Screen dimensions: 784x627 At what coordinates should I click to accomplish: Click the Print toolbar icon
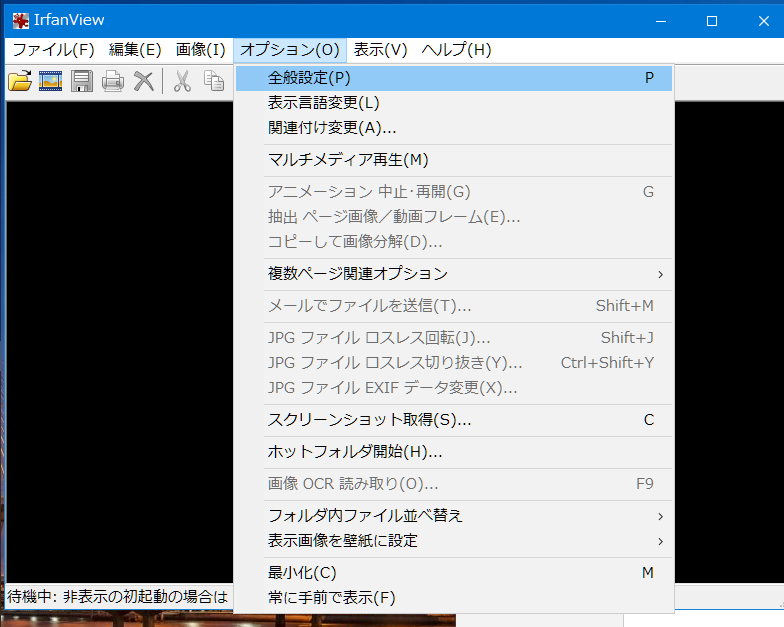113,81
